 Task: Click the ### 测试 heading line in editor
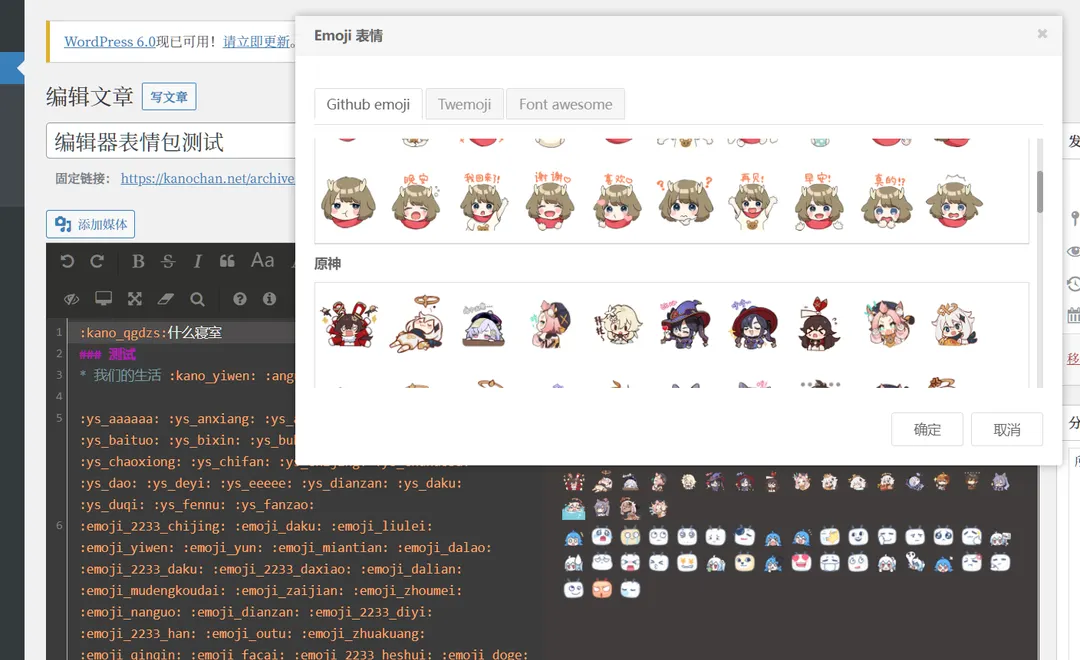107,354
